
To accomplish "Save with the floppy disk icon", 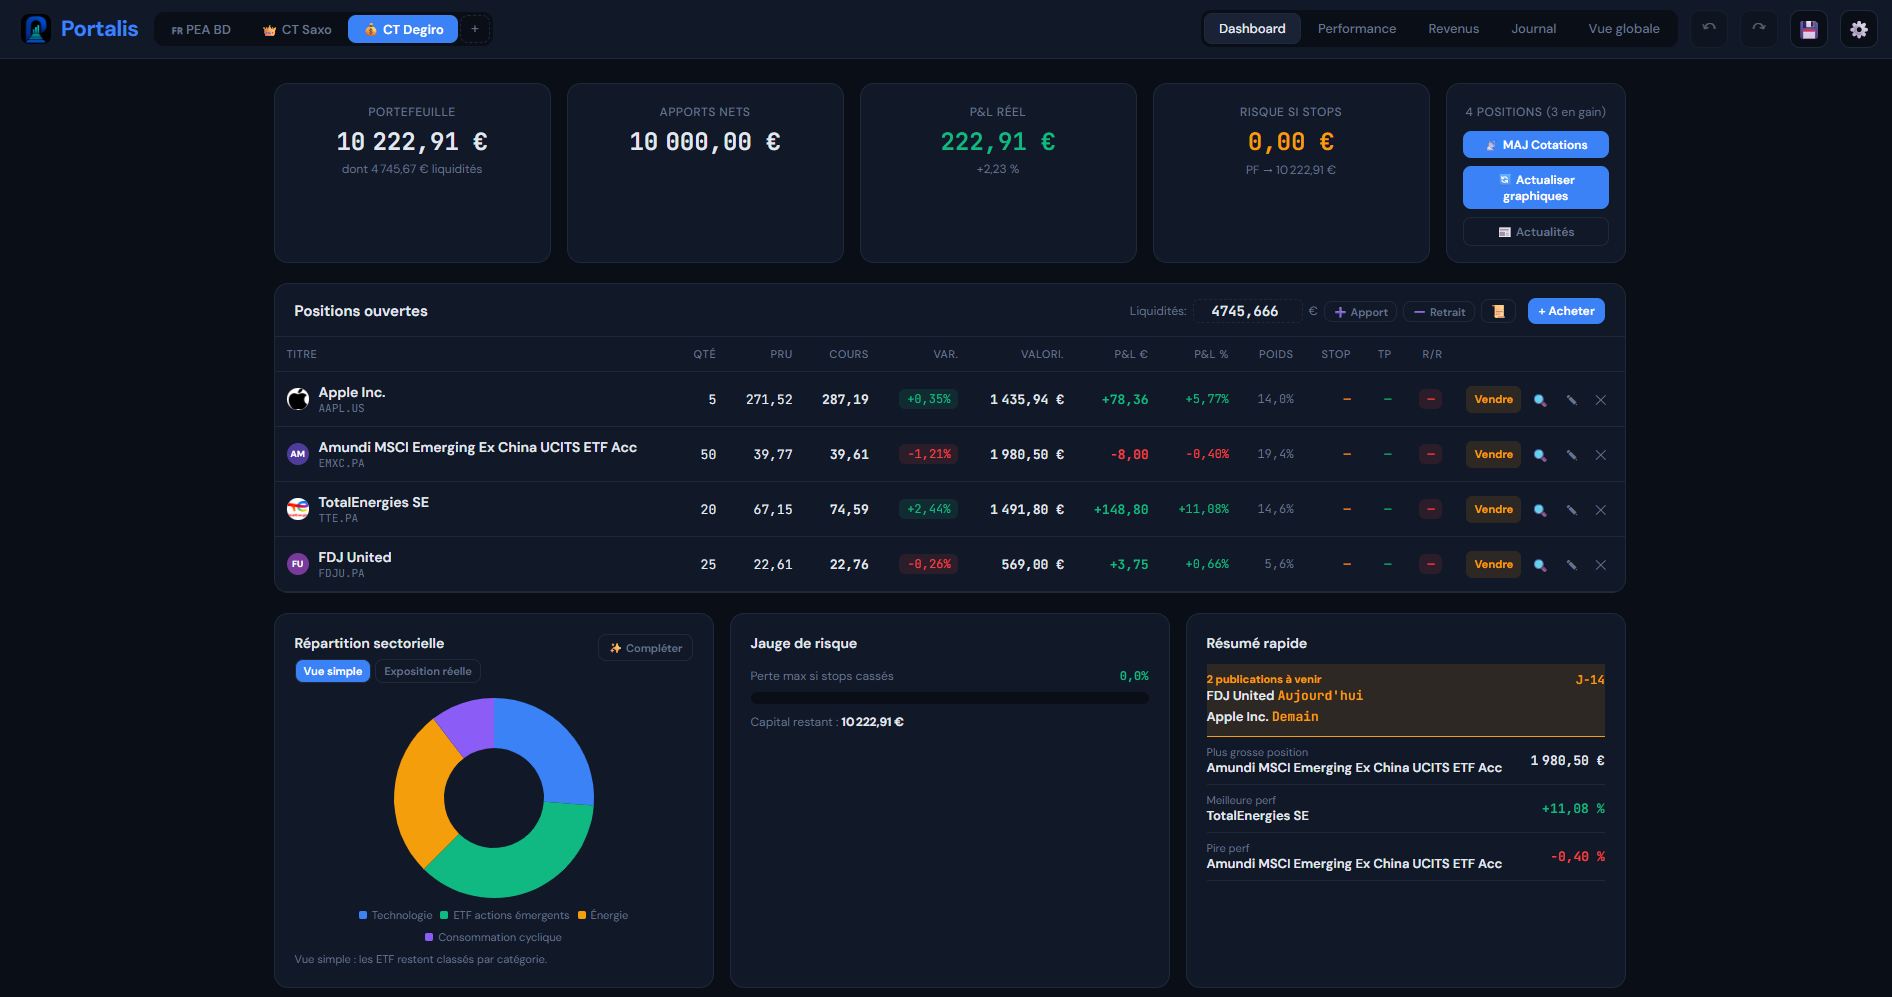I will pos(1809,29).
